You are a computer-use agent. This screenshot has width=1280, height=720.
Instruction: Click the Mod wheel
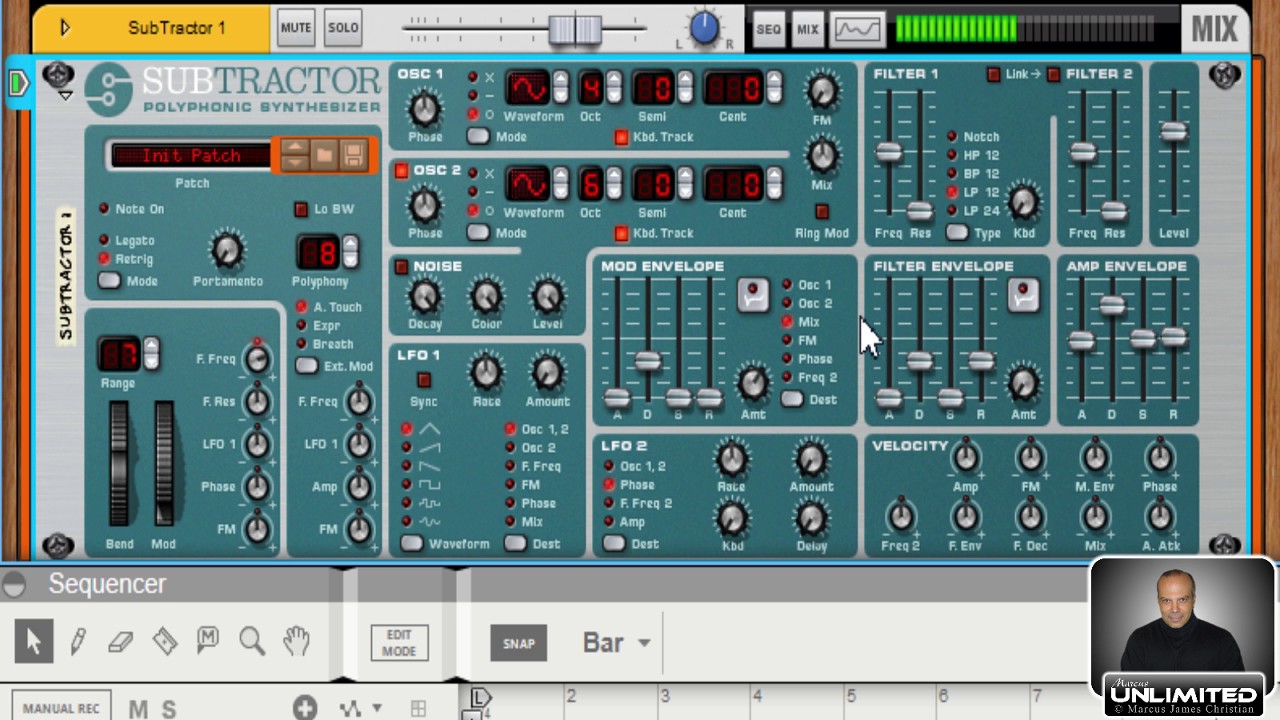tap(163, 463)
